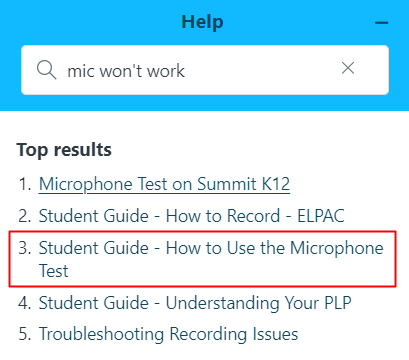
Task: Collapse Help using the top-right dash
Action: (382, 23)
